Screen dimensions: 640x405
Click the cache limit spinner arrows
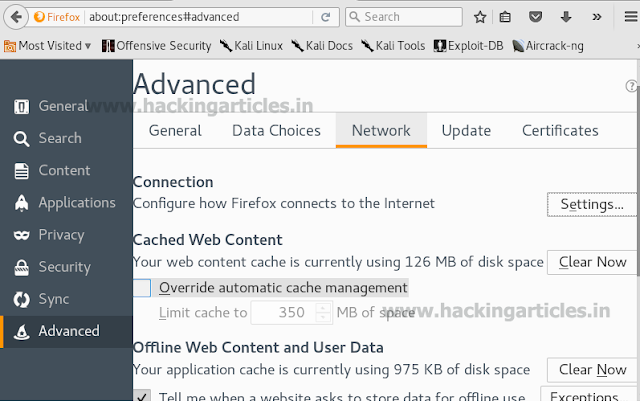pyautogui.click(x=323, y=312)
